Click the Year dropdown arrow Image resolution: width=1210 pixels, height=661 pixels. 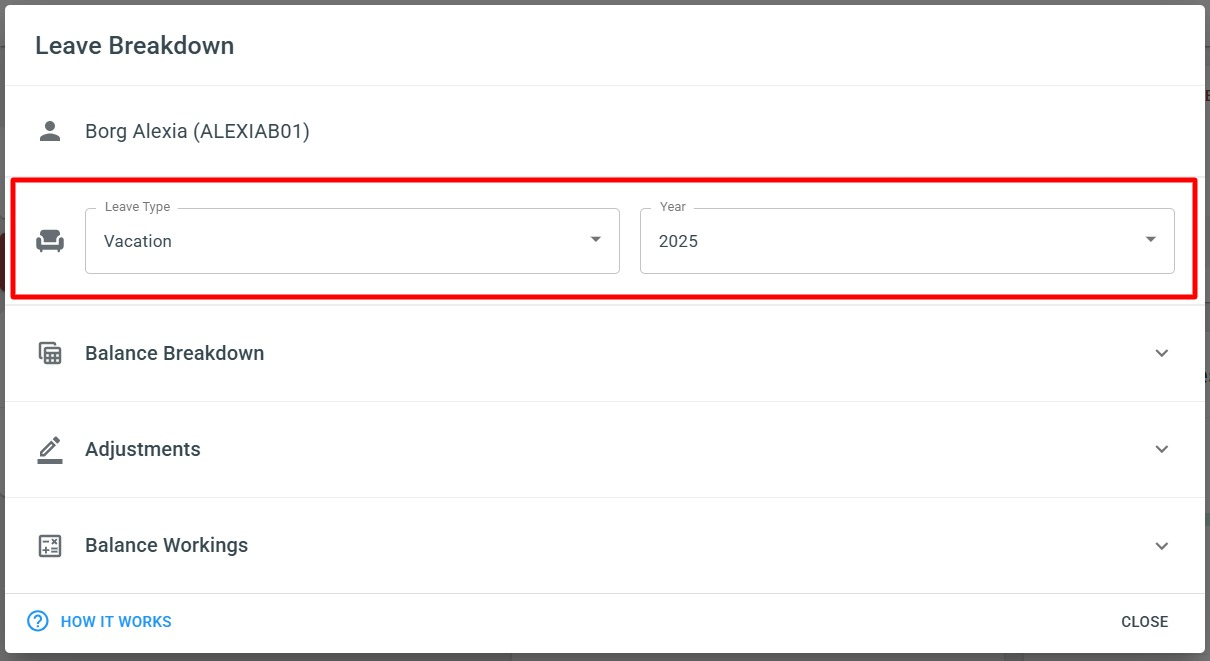pos(1151,240)
